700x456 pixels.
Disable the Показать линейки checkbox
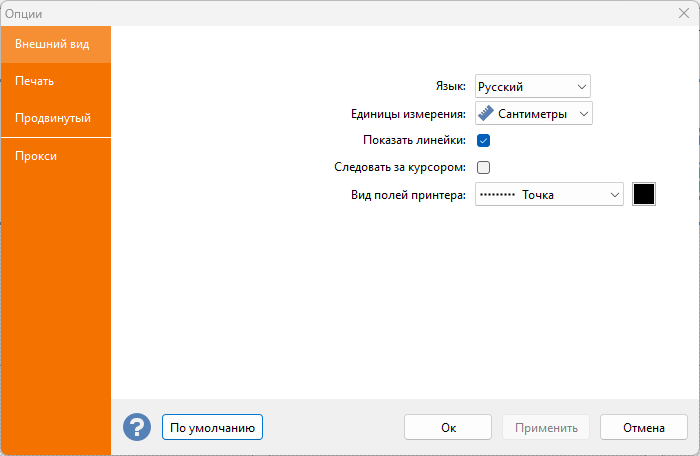483,141
